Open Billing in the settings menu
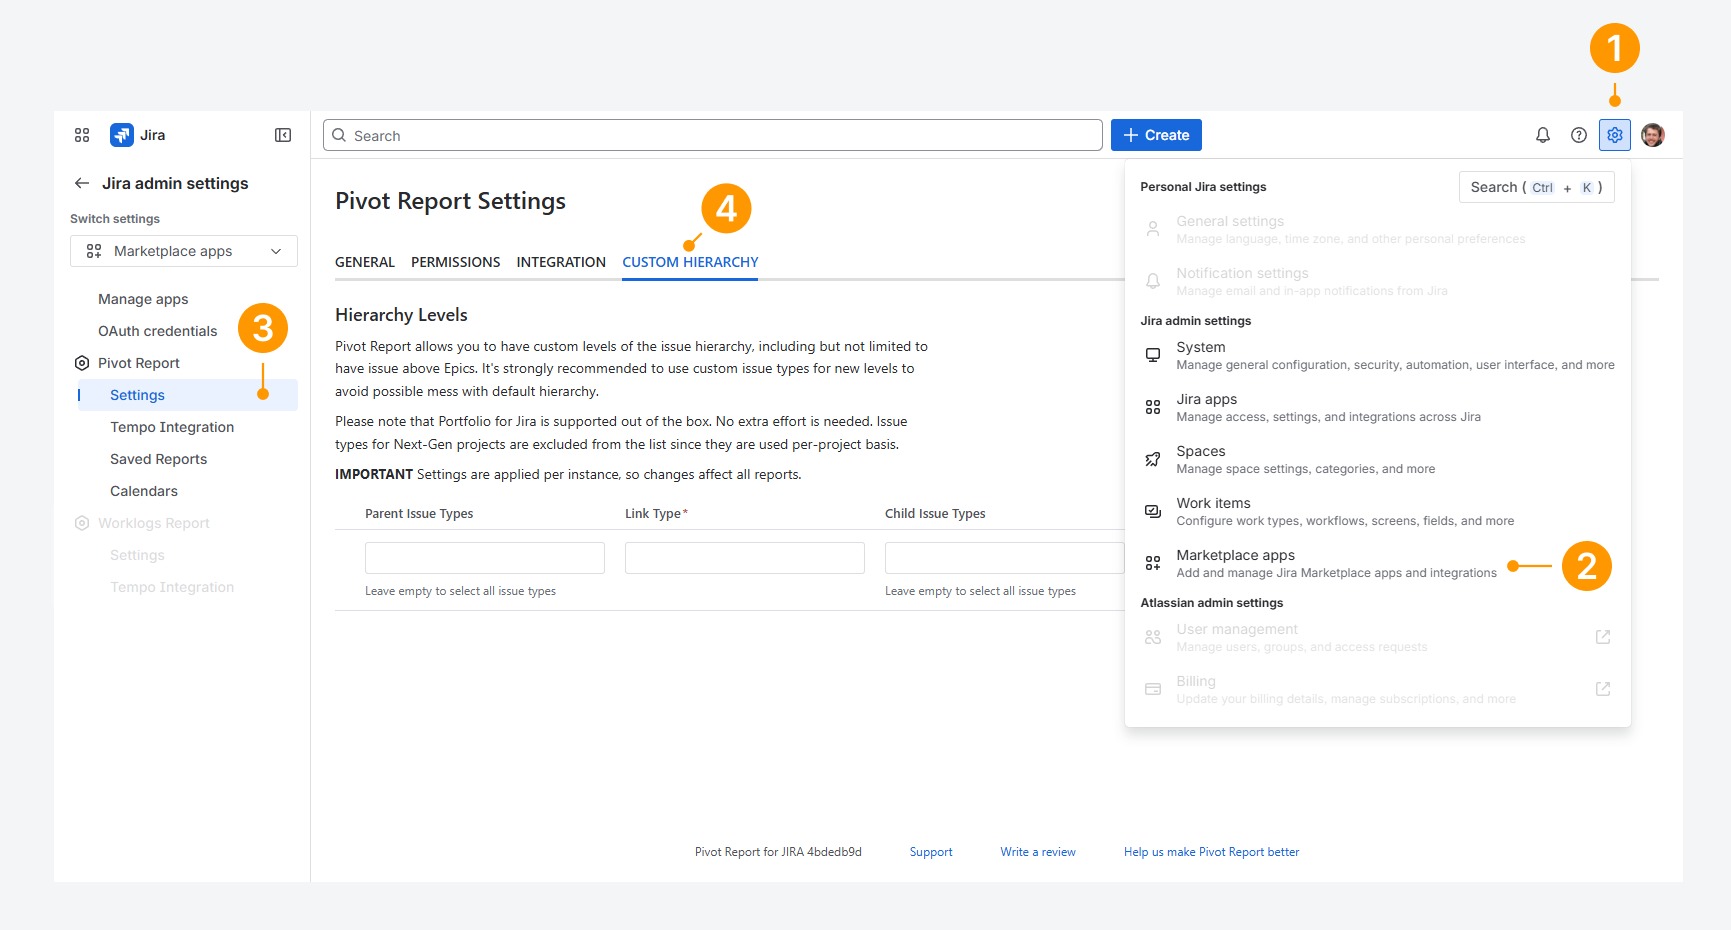1731x930 pixels. tap(1378, 689)
